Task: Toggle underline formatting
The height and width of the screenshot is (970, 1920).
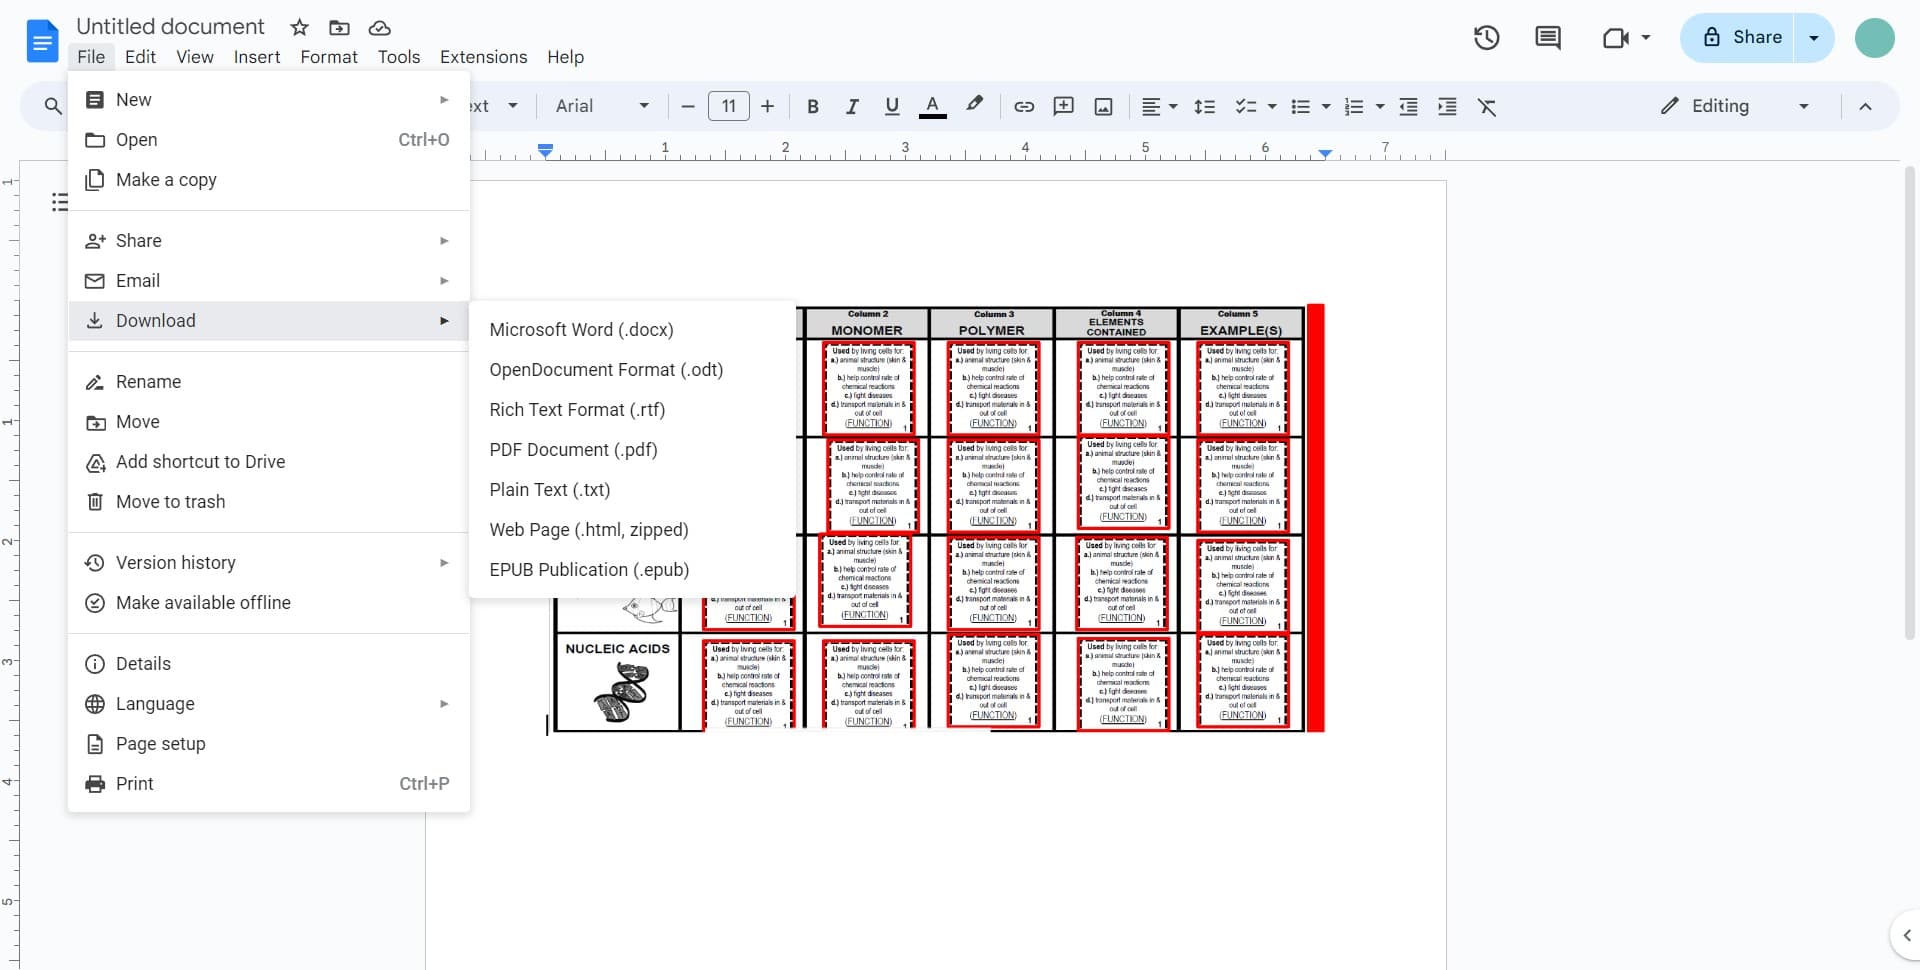Action: [x=892, y=106]
